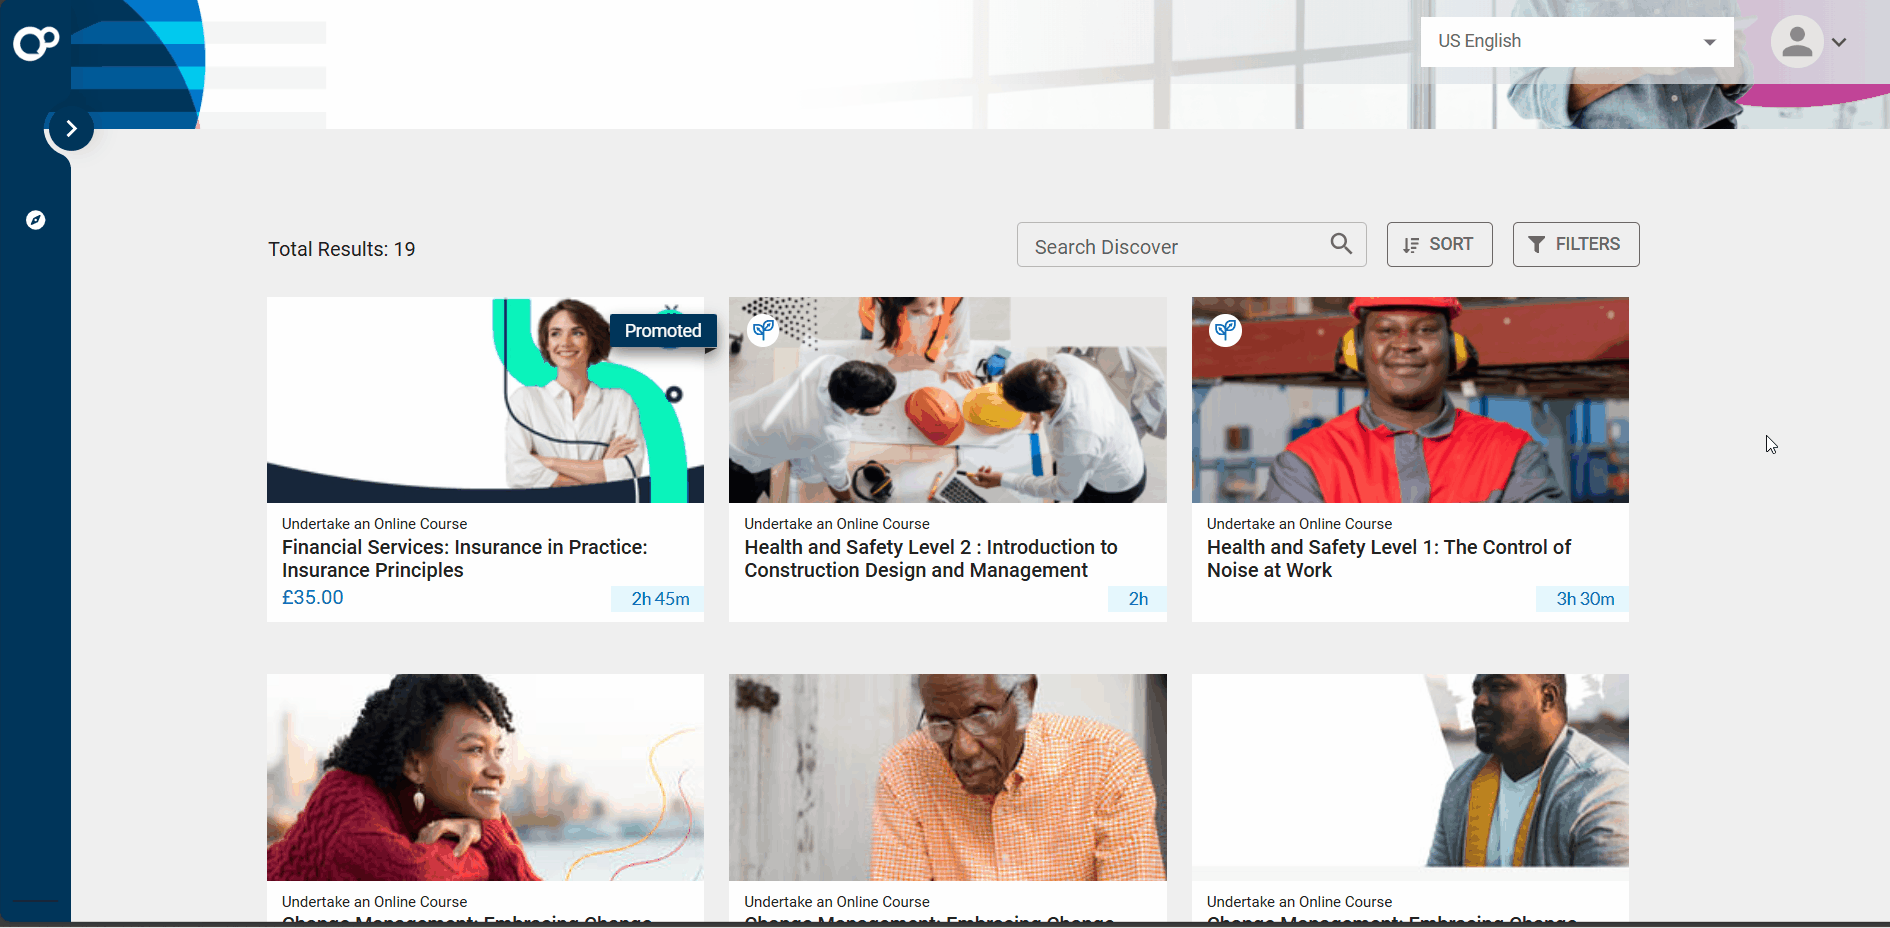
Task: Click the Sort button
Action: pos(1439,245)
